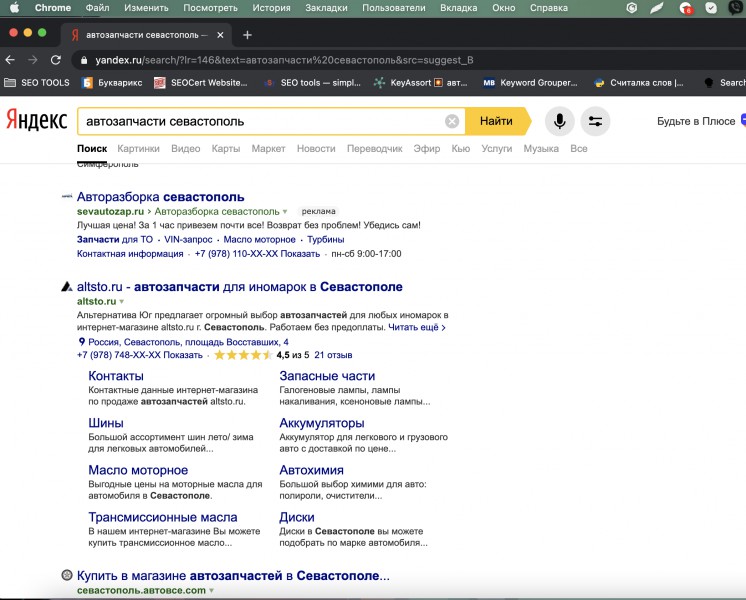Open search settings filters icon
The width and height of the screenshot is (746, 600).
[x=595, y=121]
